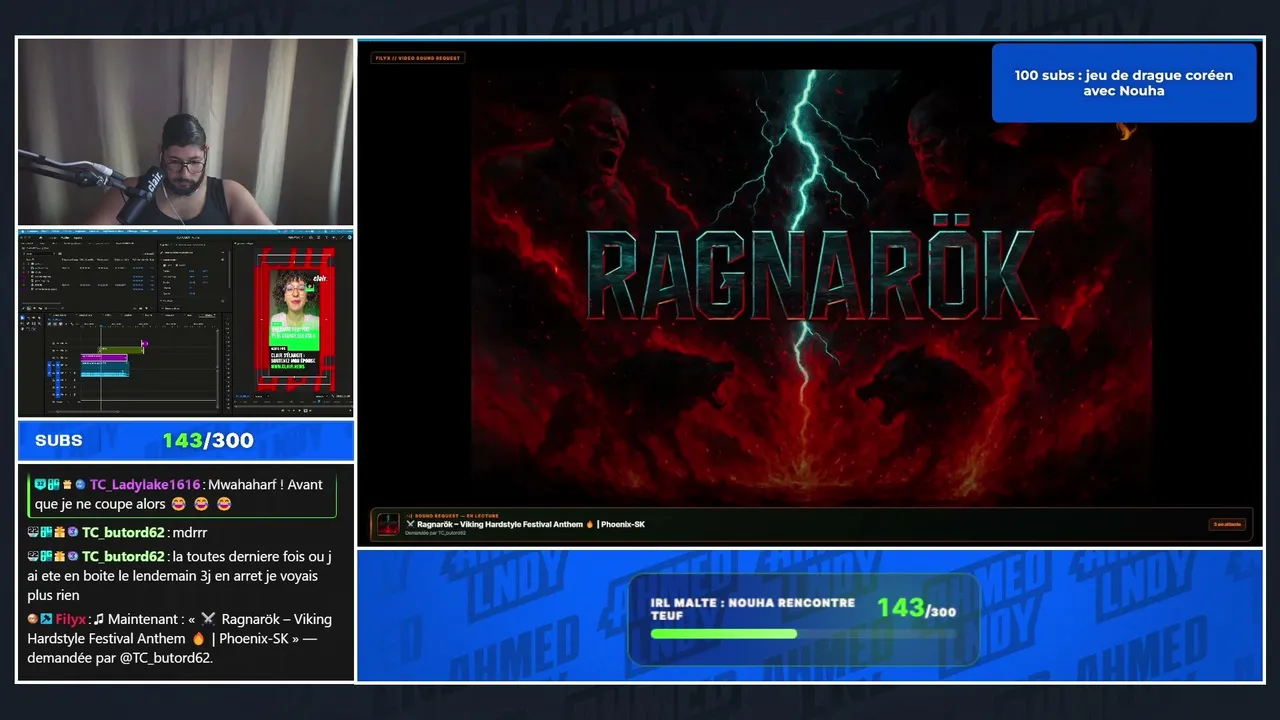Open TC_Ladylake1616's chat profile
The width and height of the screenshot is (1280, 720).
point(145,485)
